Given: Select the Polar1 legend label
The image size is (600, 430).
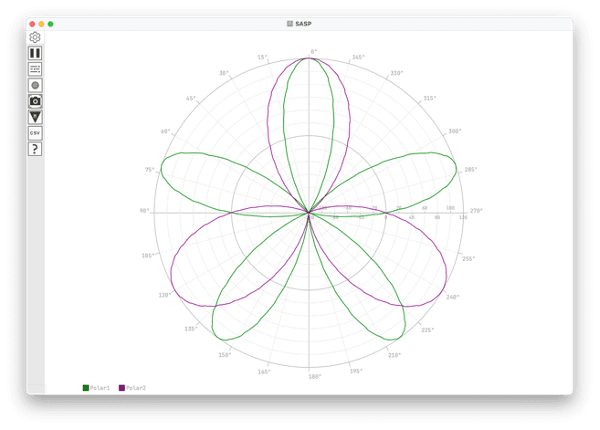Looking at the screenshot, I should point(100,388).
